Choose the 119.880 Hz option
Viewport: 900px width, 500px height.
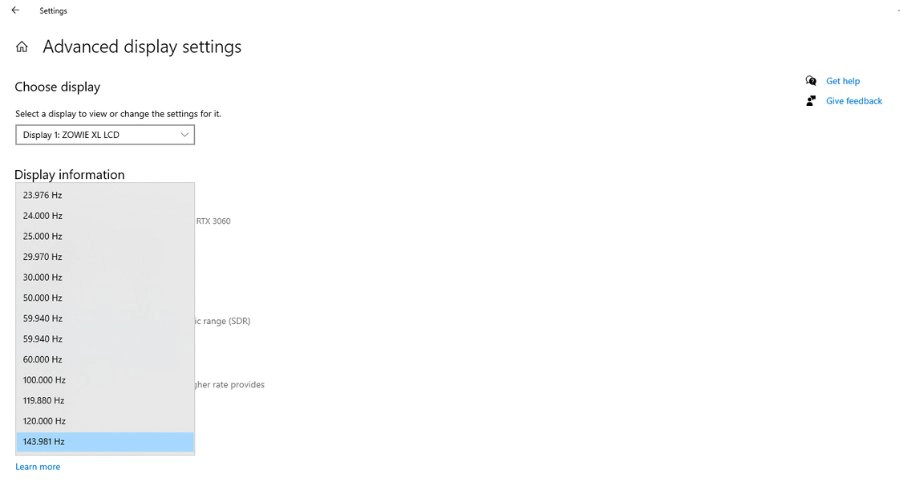coord(105,401)
